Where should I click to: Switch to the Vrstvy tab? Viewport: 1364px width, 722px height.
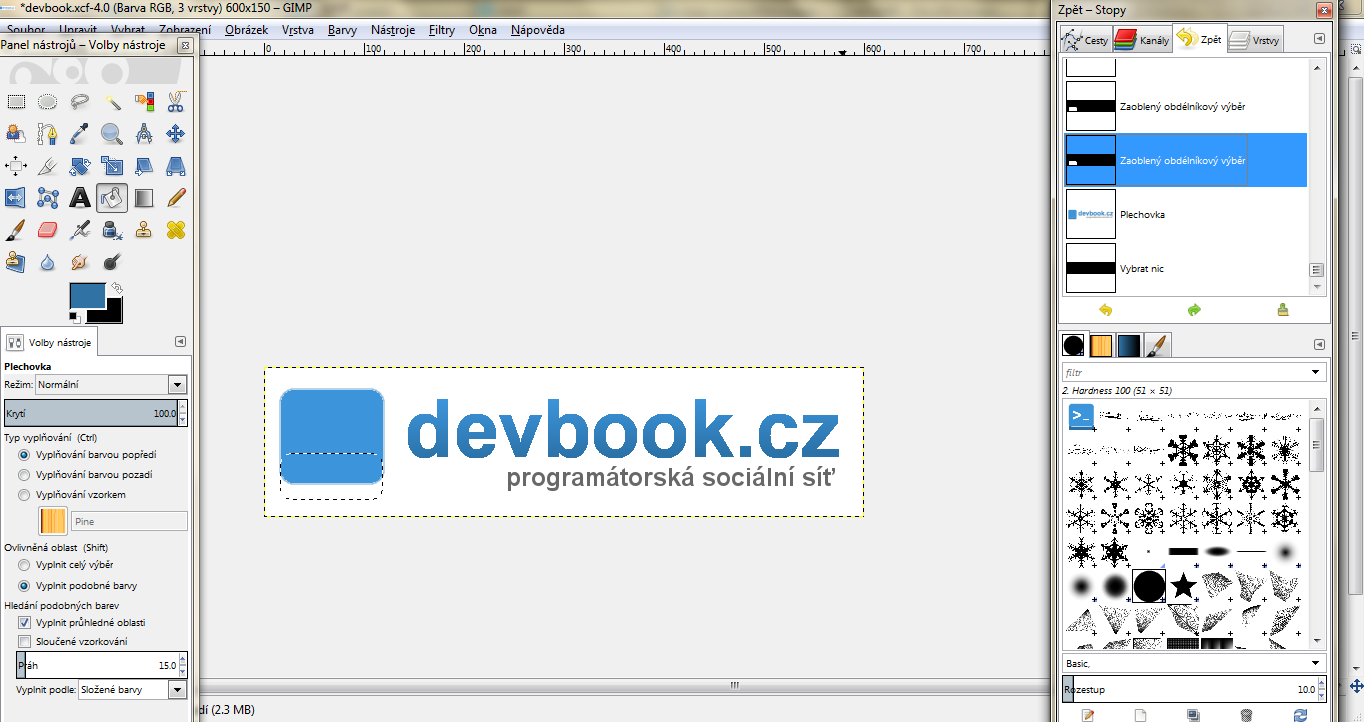point(1255,40)
